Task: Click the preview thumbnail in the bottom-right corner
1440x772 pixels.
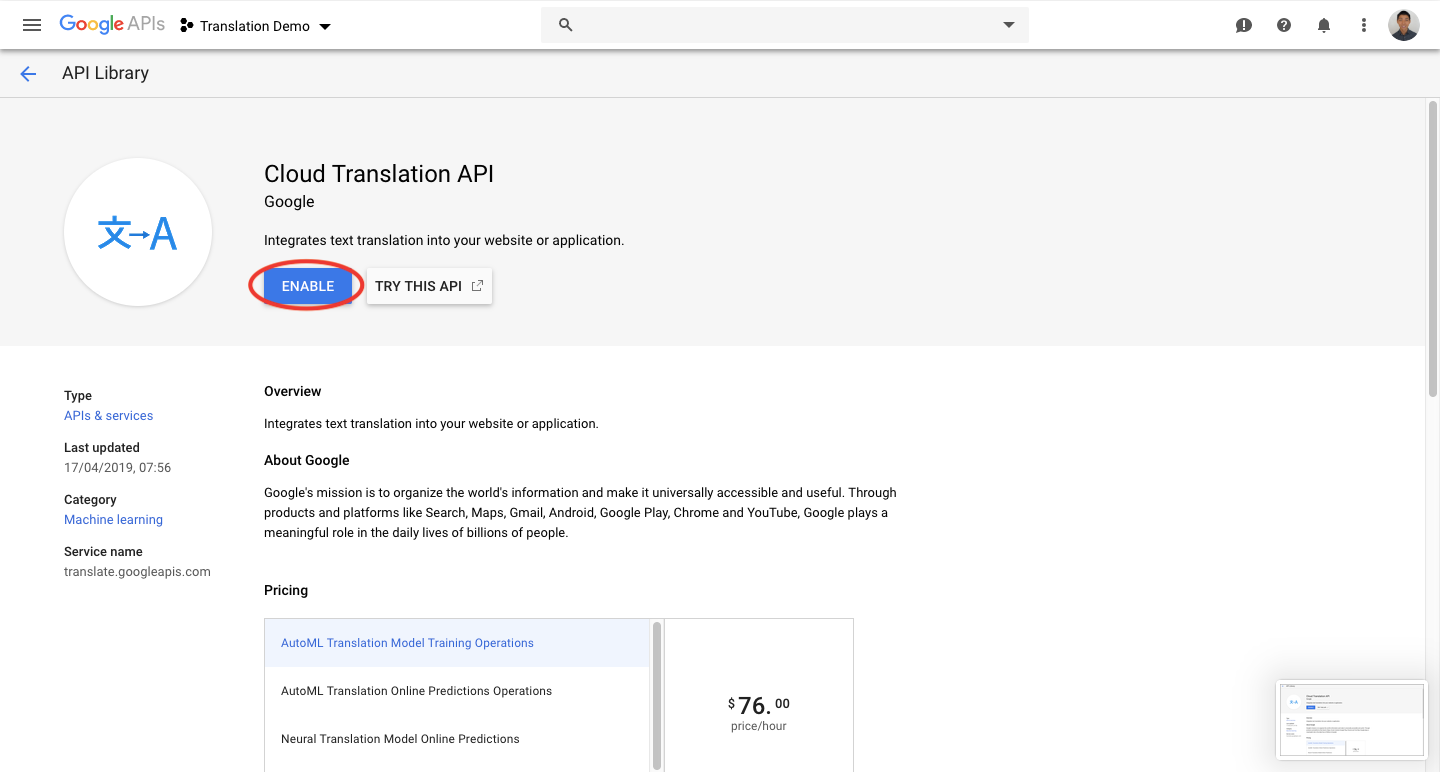Action: pyautogui.click(x=1351, y=719)
